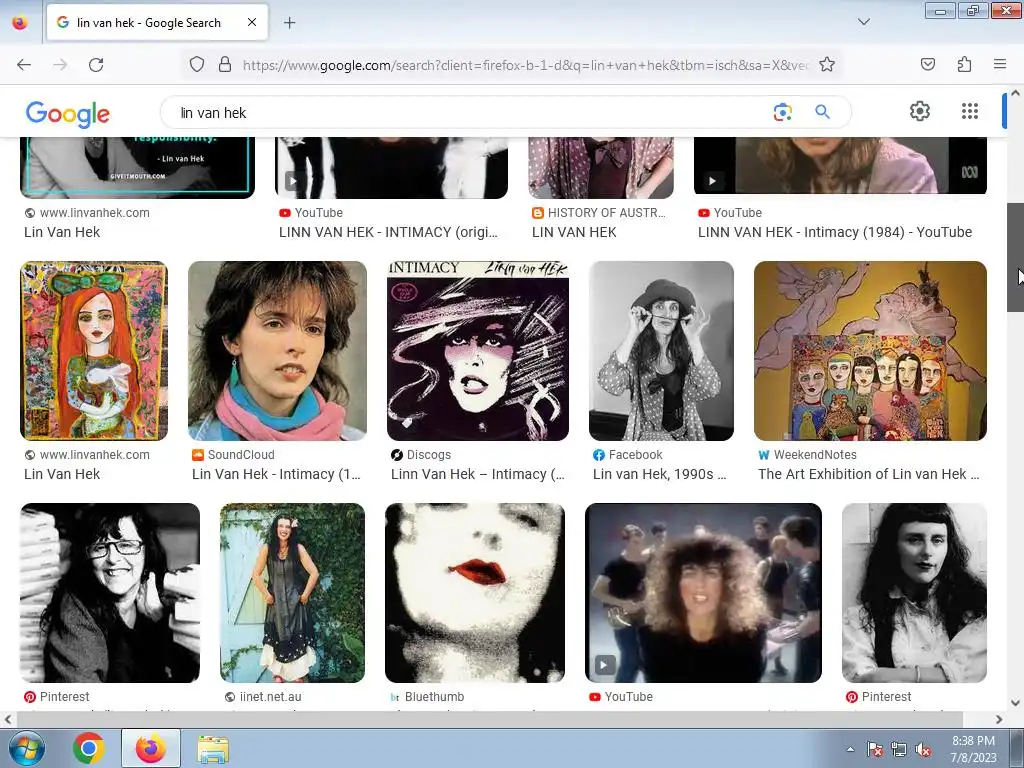The width and height of the screenshot is (1024, 768).
Task: Open LINN VAN HEK - Intimacy (1984) YouTube link
Action: pyautogui.click(x=835, y=232)
